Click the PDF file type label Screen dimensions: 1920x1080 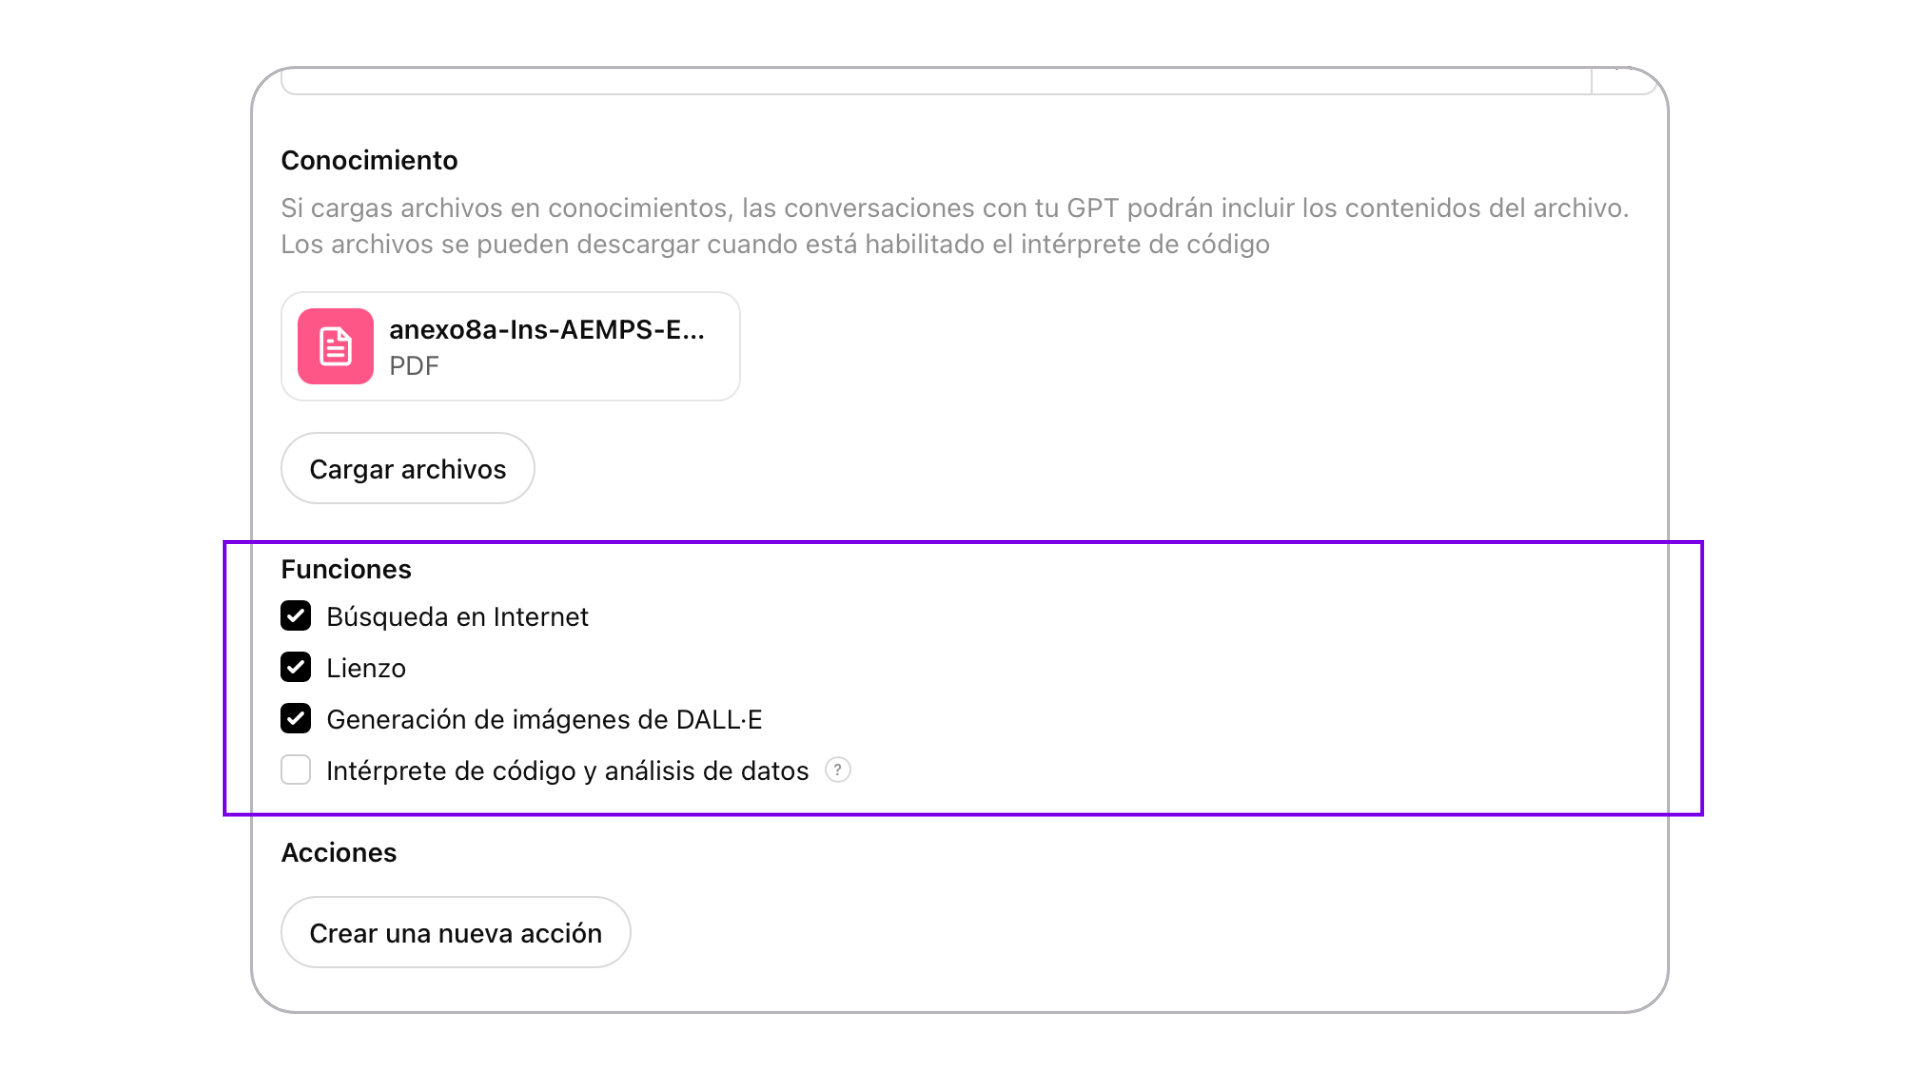click(414, 366)
